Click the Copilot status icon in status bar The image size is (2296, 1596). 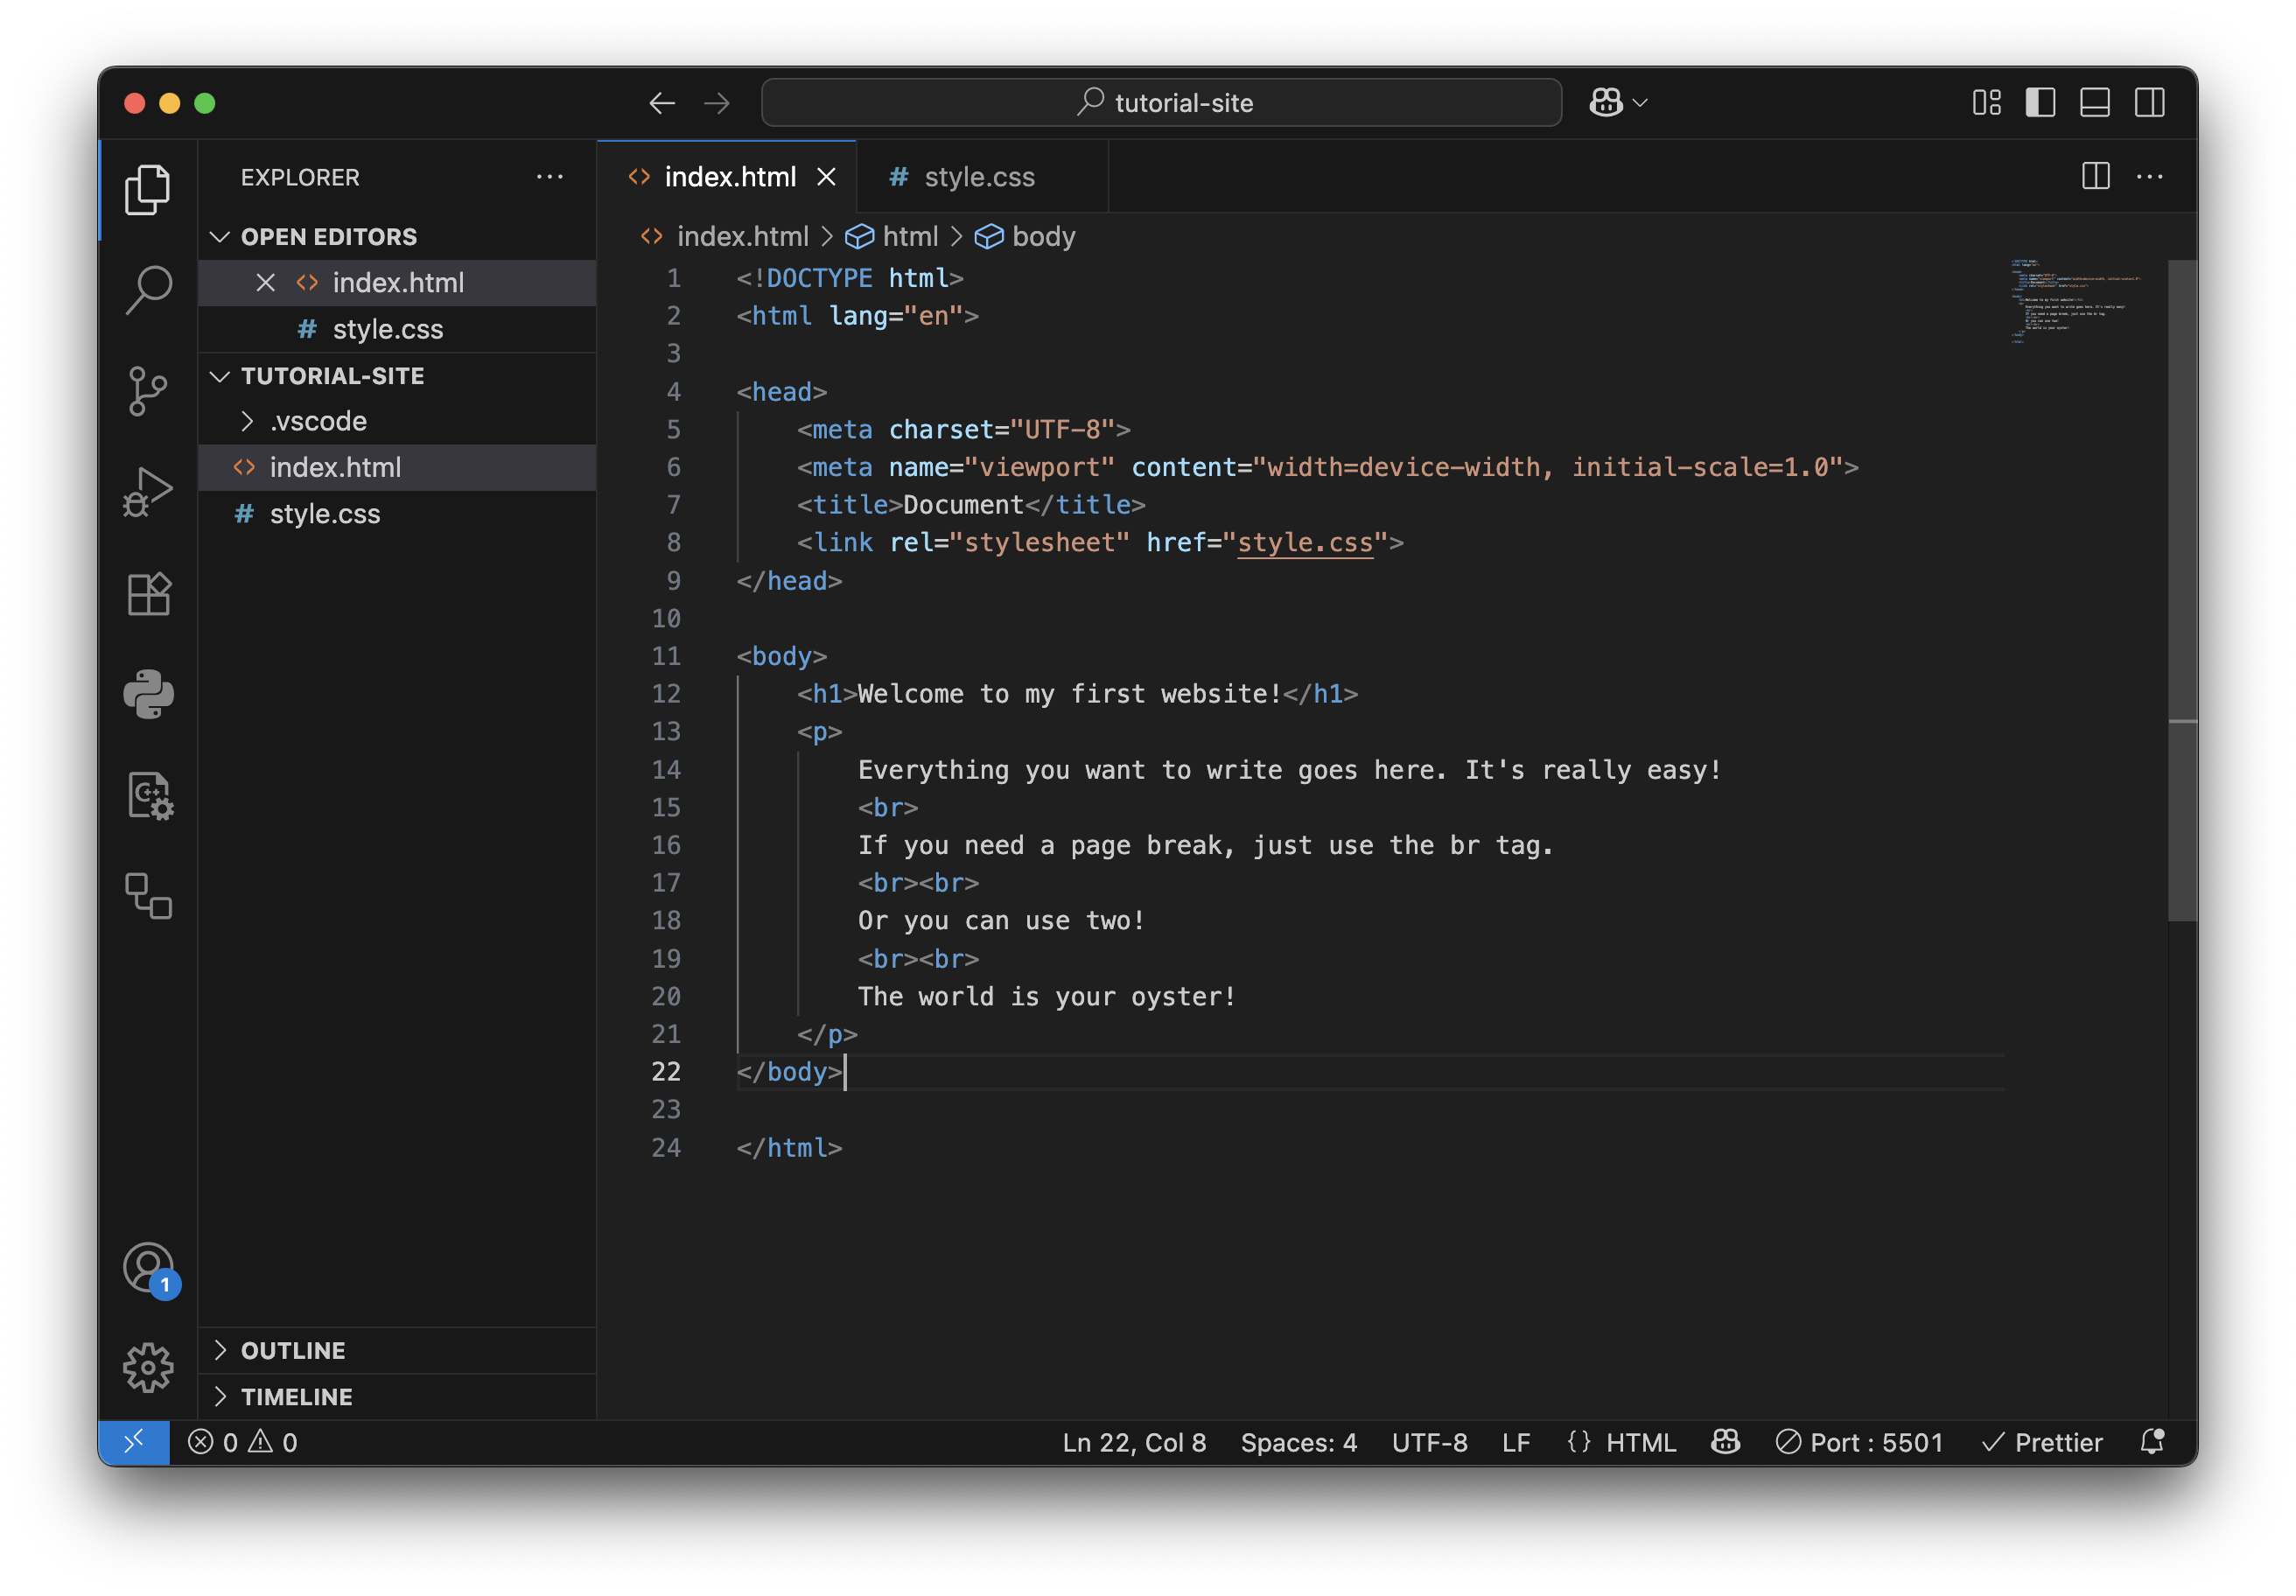point(1725,1442)
